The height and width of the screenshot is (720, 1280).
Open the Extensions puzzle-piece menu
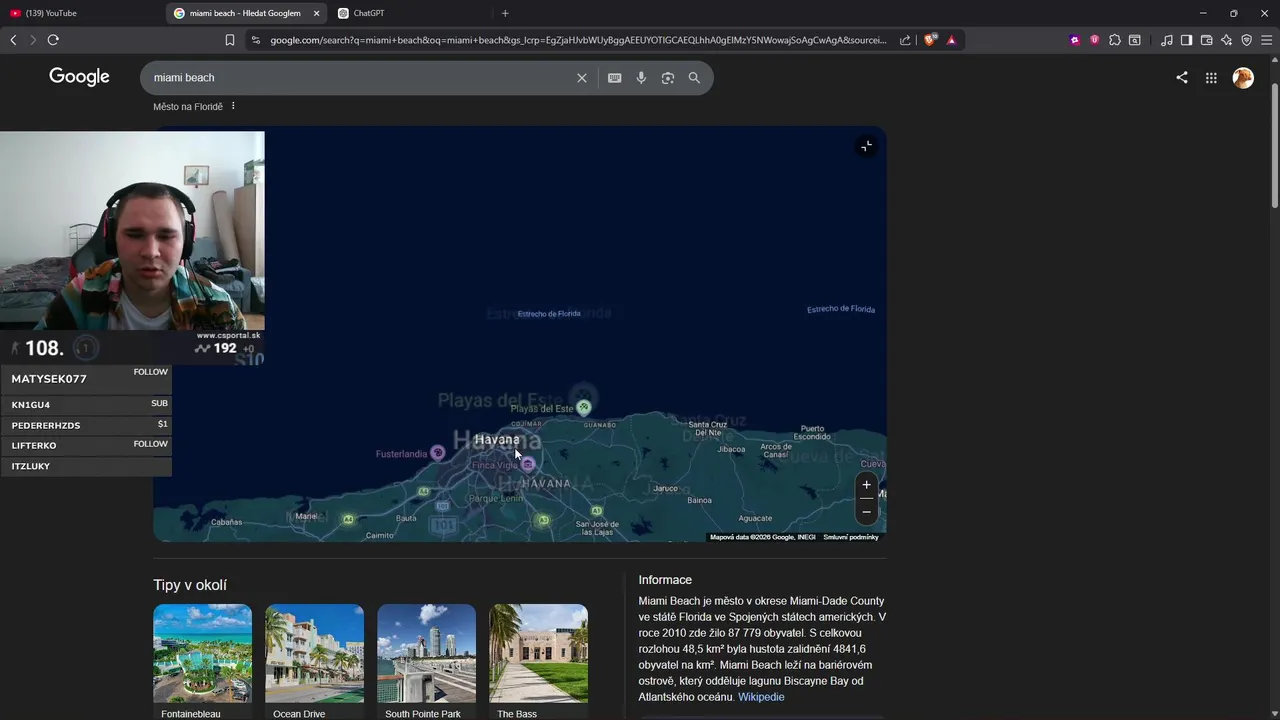pos(1115,40)
